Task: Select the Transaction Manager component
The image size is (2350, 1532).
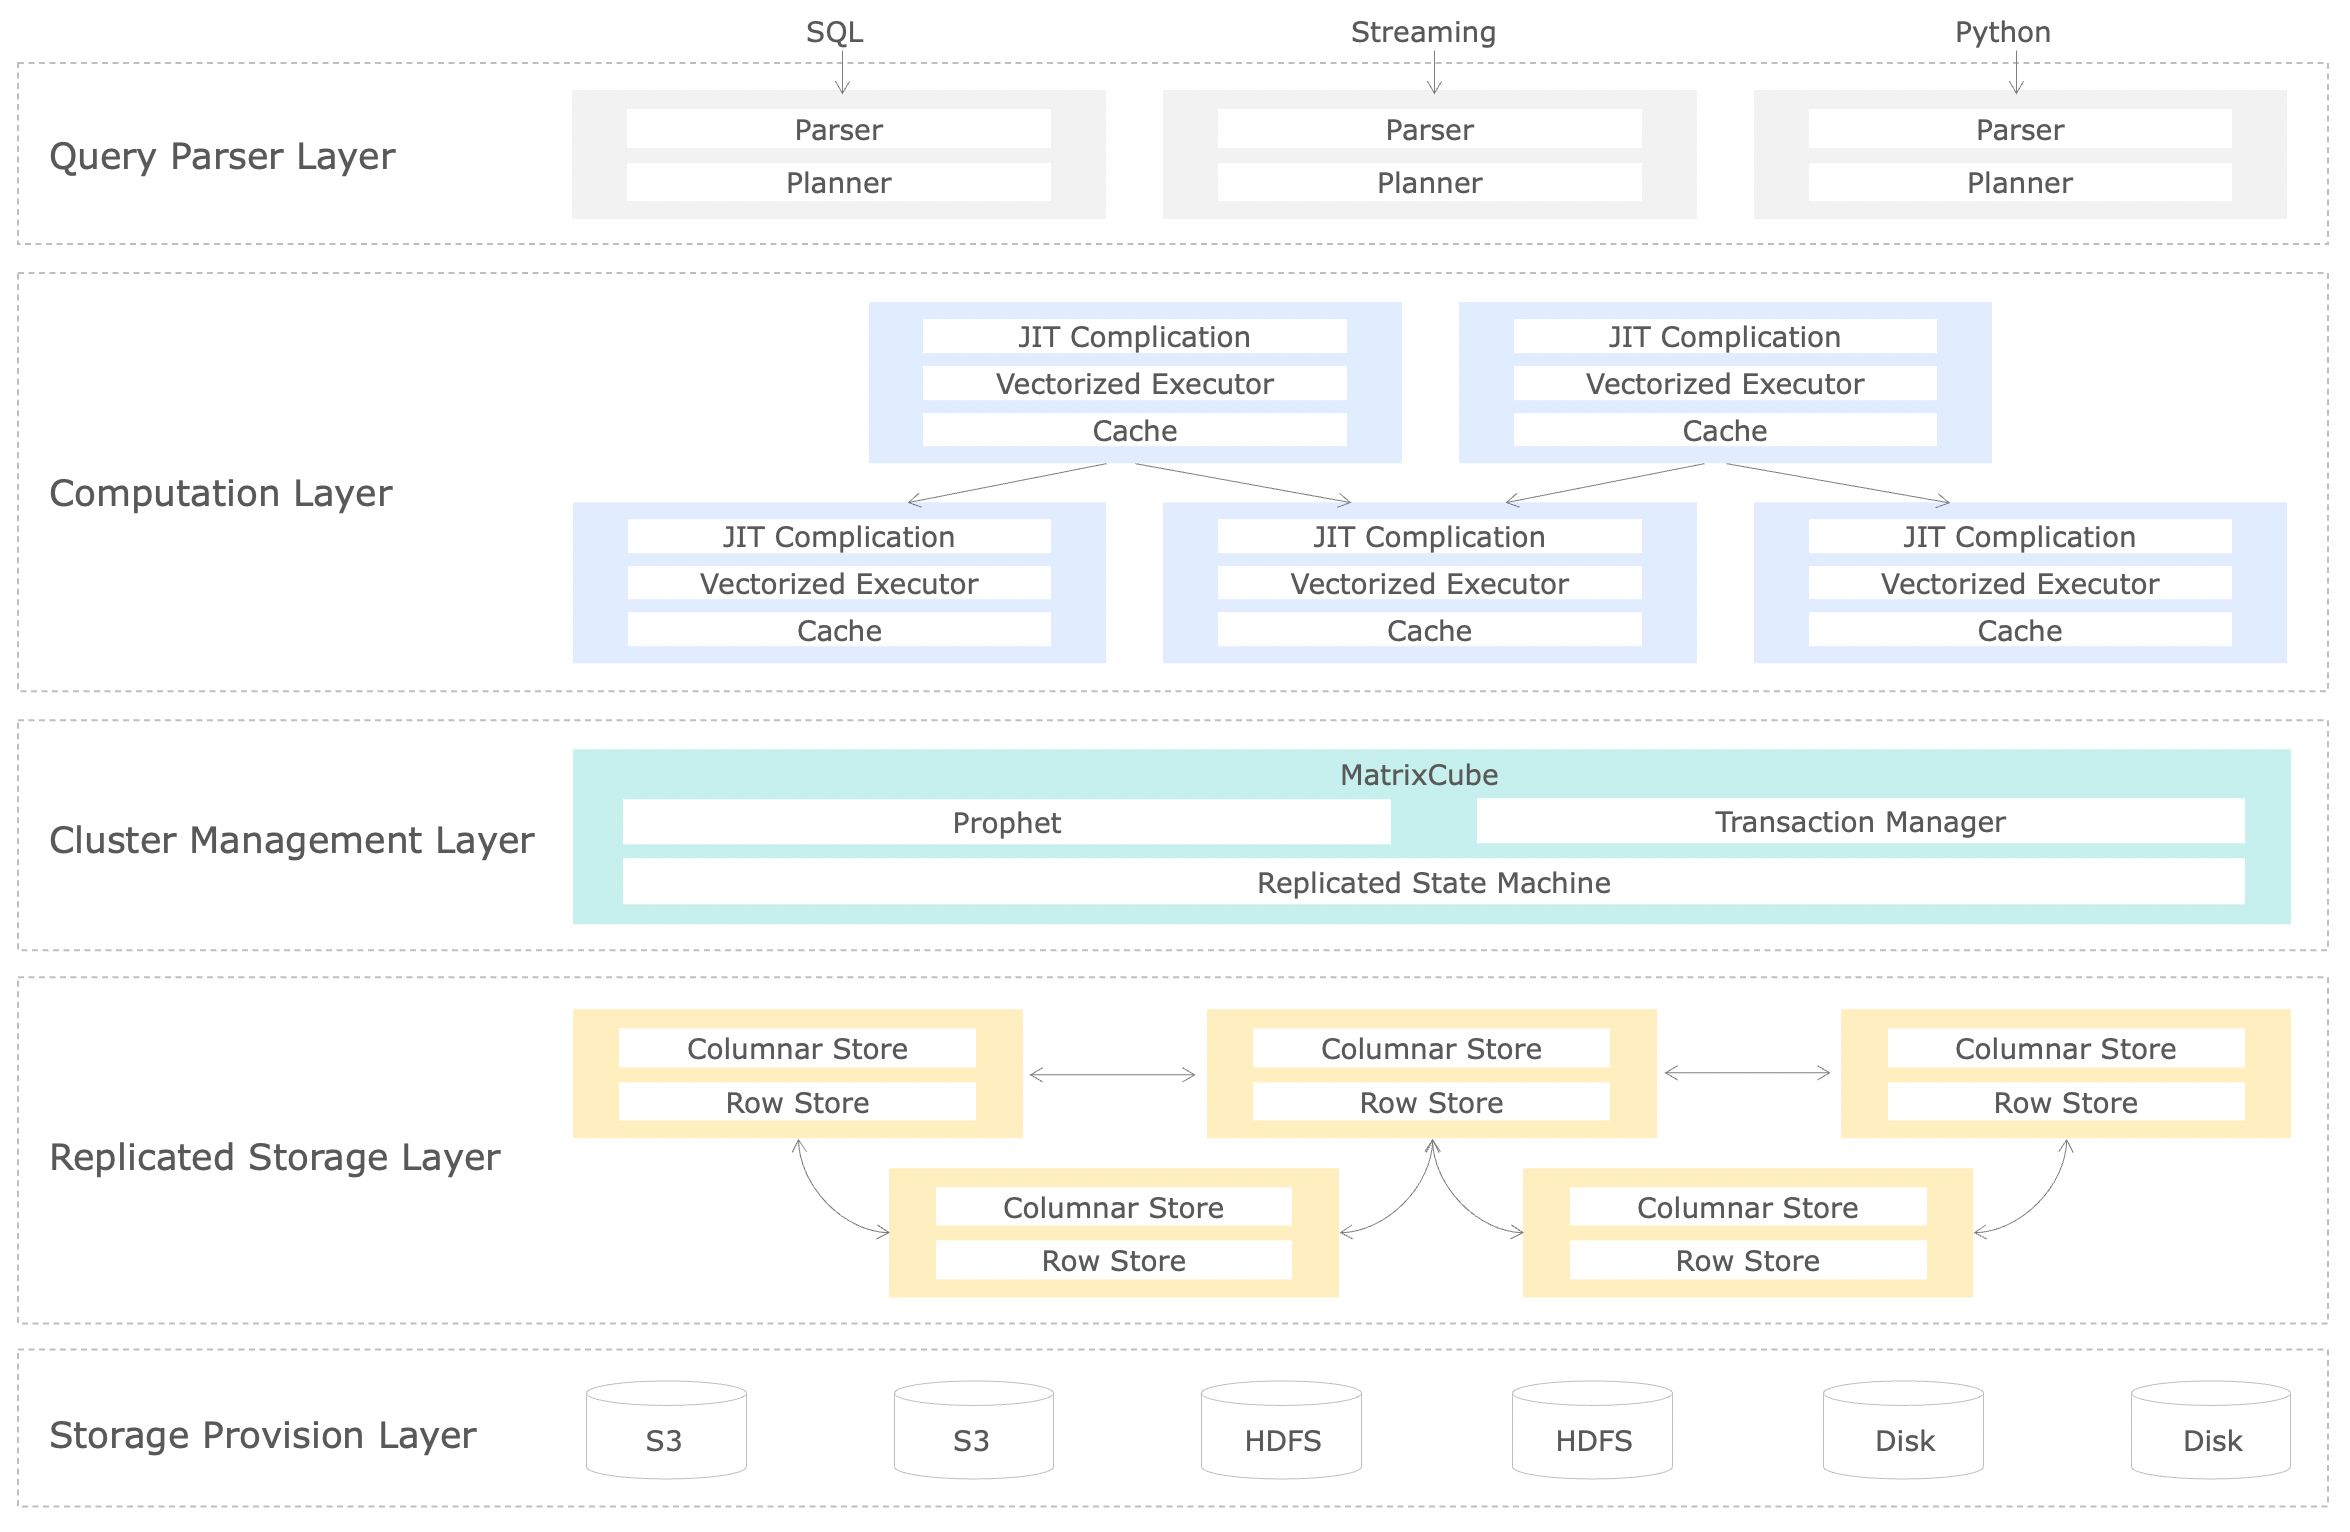Action: (x=1860, y=822)
